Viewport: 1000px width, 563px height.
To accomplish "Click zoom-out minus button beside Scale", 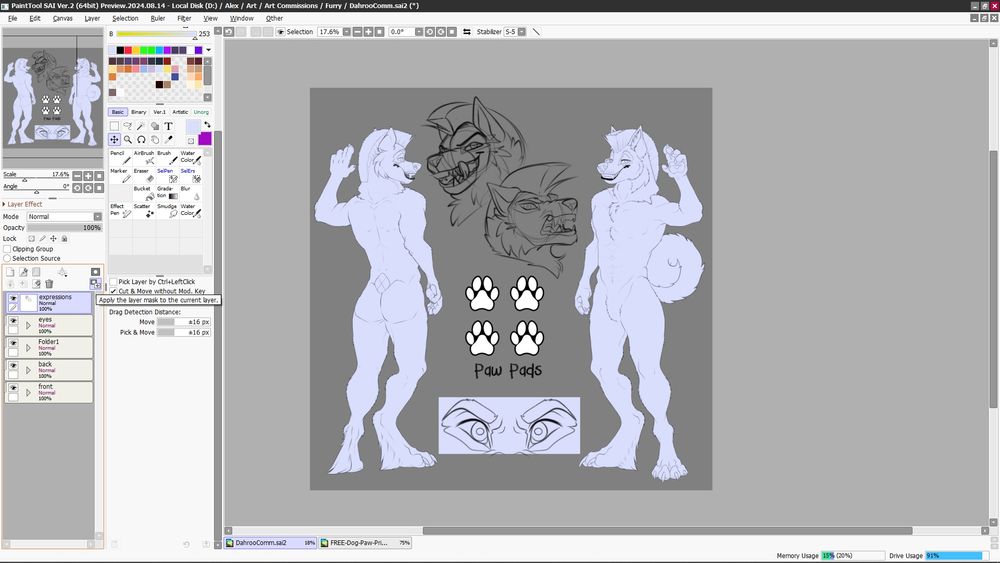I will tap(77, 176).
